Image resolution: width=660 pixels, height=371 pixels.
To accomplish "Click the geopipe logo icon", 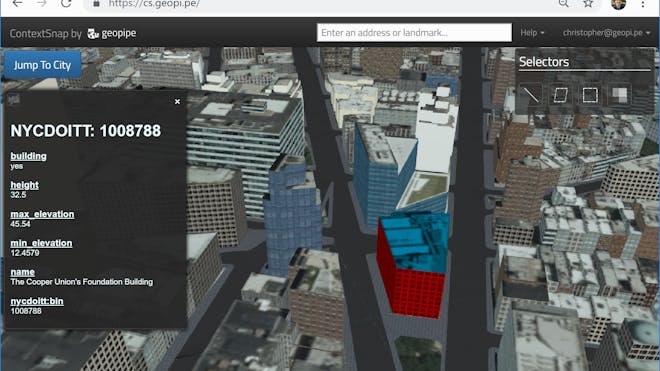I will [x=93, y=33].
